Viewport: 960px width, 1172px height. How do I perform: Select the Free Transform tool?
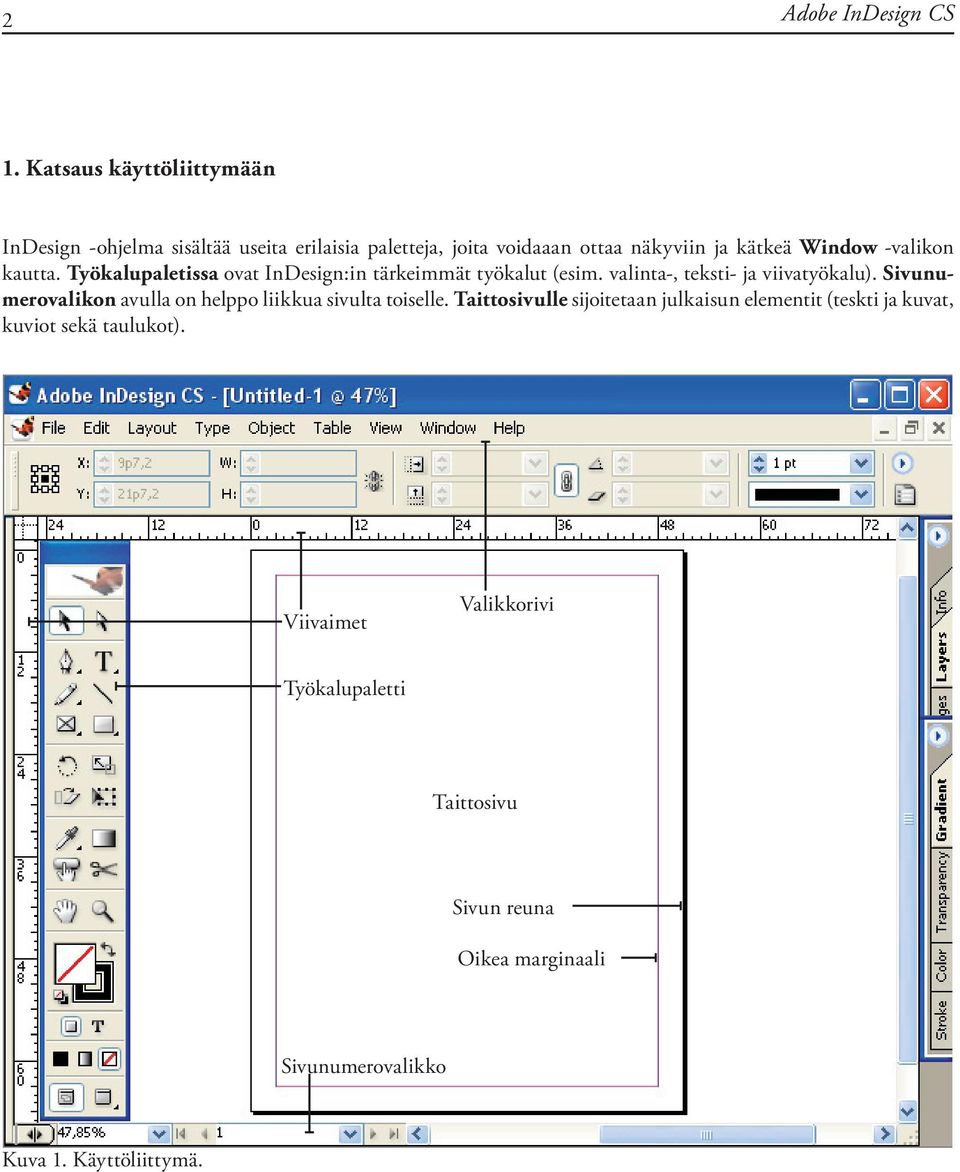coord(103,797)
